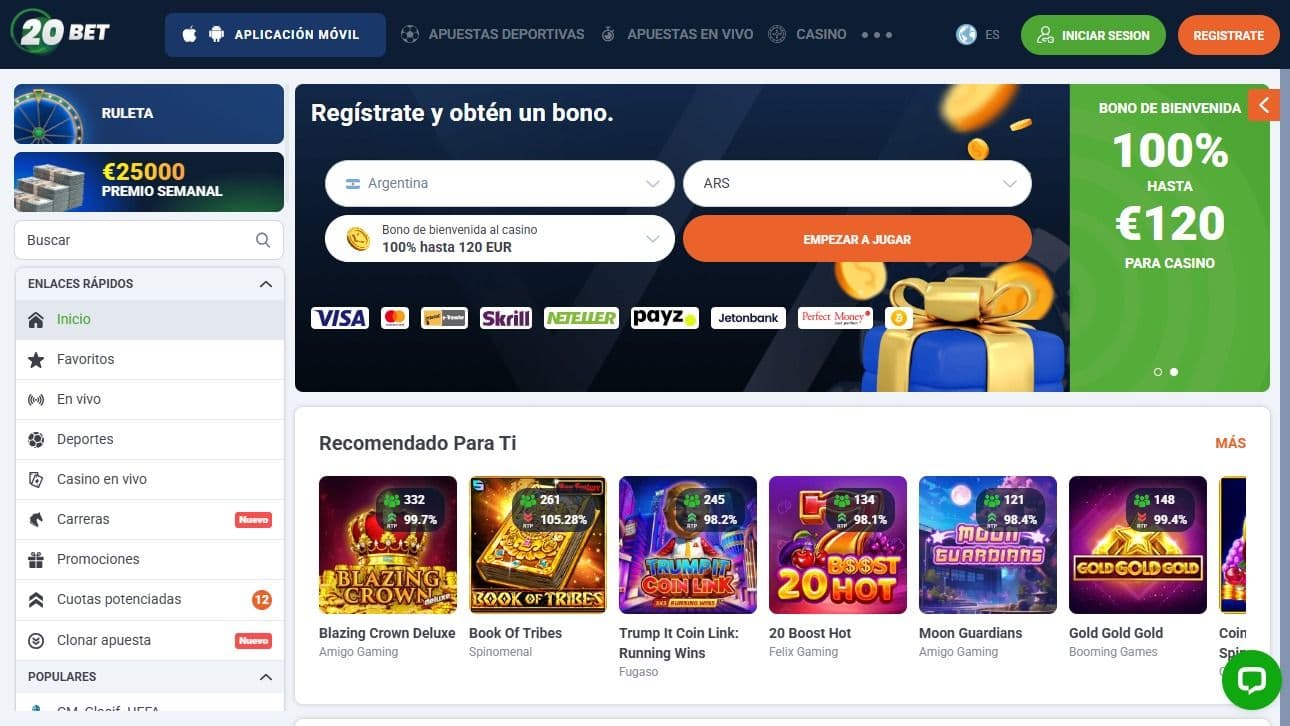This screenshot has height=726, width=1290.
Task: Select the second banner slide dot
Action: [x=1174, y=372]
